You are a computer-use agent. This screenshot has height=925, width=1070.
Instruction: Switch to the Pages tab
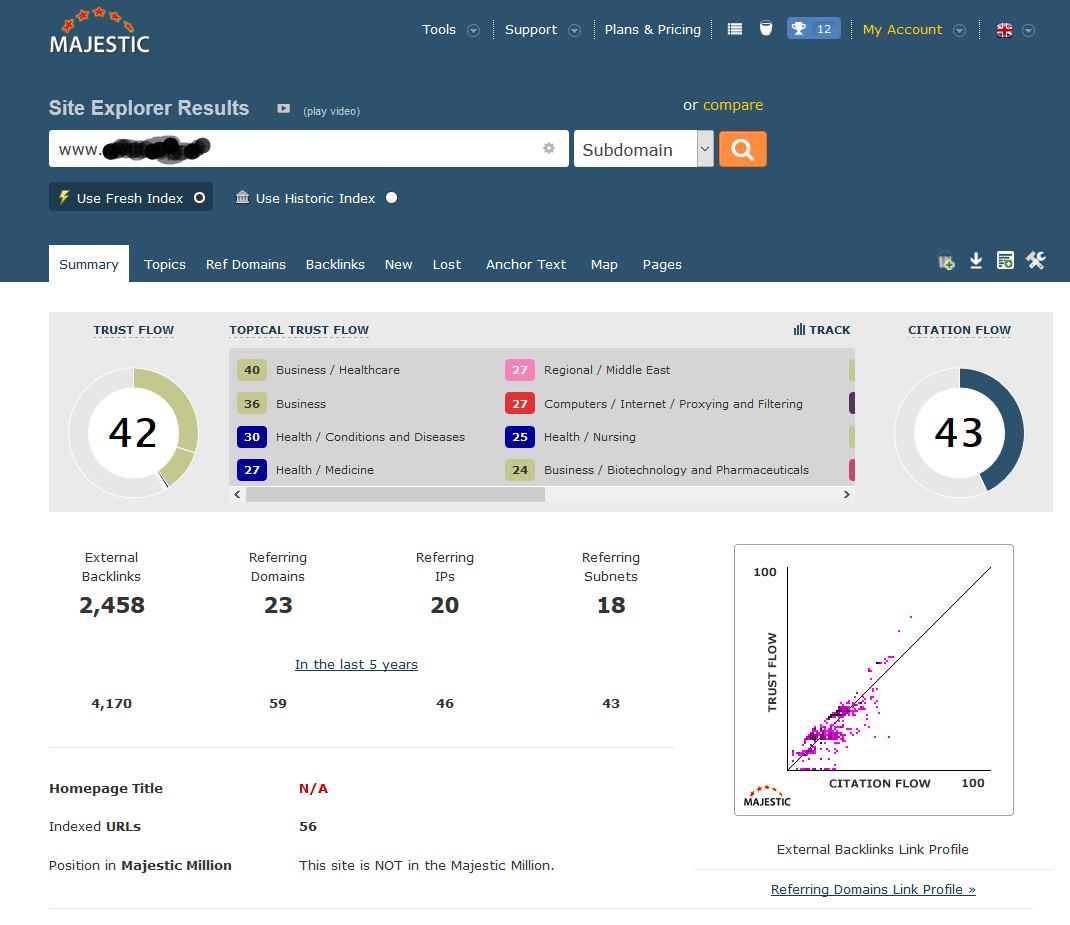point(662,264)
